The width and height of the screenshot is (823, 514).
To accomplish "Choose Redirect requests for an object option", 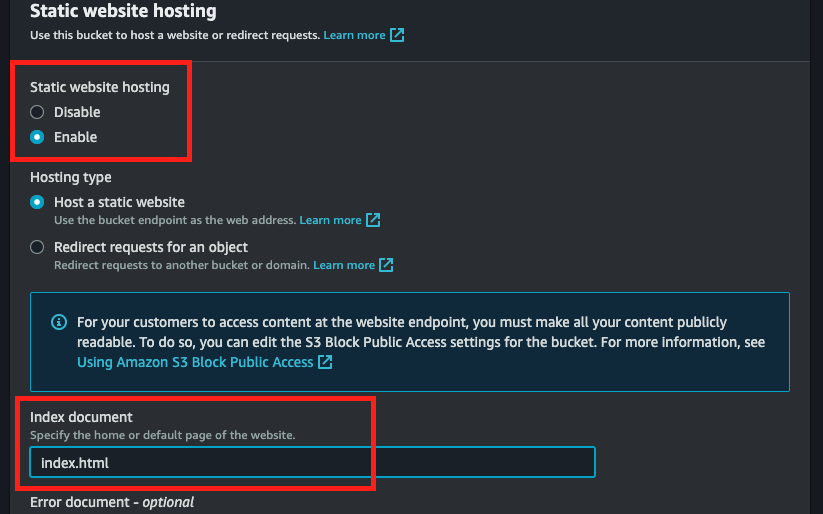I will (37, 247).
